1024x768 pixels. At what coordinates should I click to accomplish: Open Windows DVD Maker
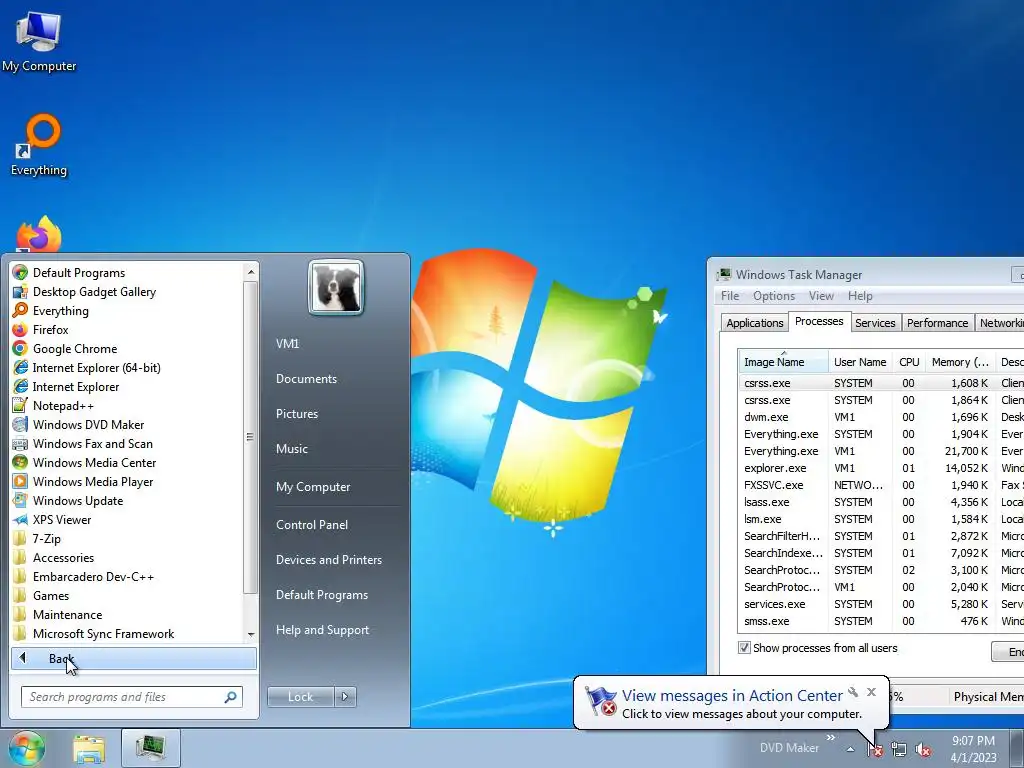coord(88,424)
